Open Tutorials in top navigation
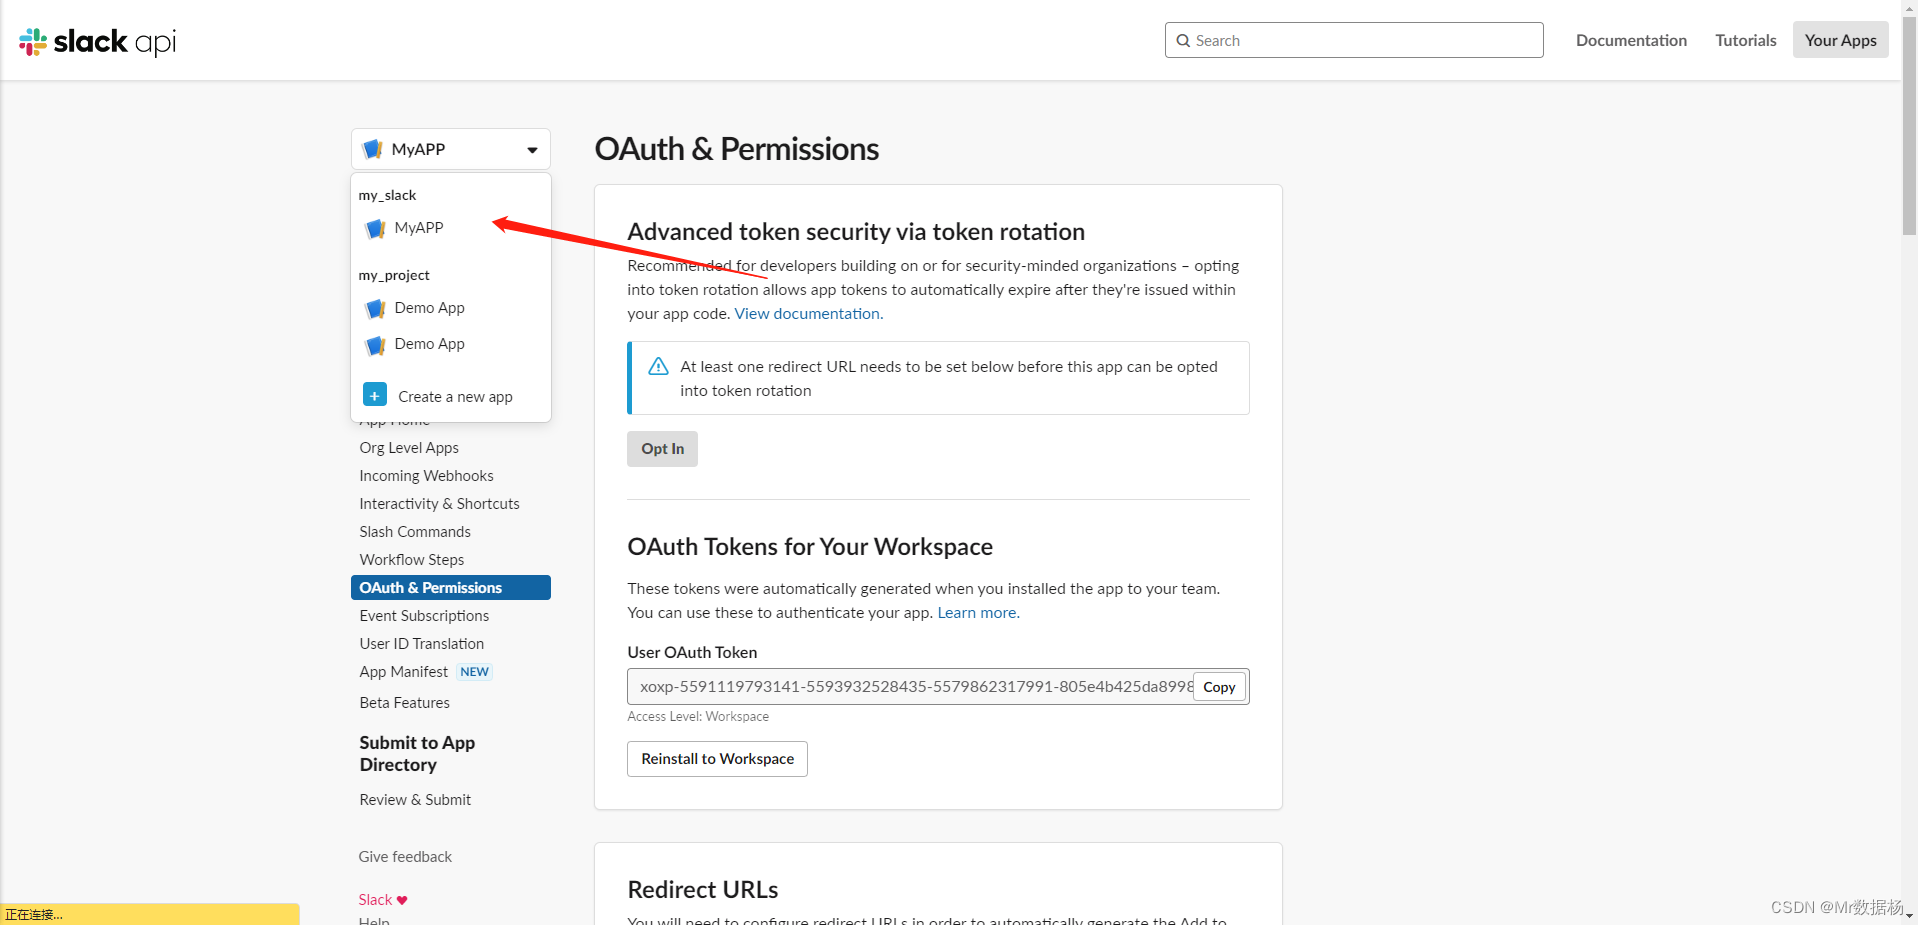Viewport: 1918px width, 925px height. [x=1745, y=40]
